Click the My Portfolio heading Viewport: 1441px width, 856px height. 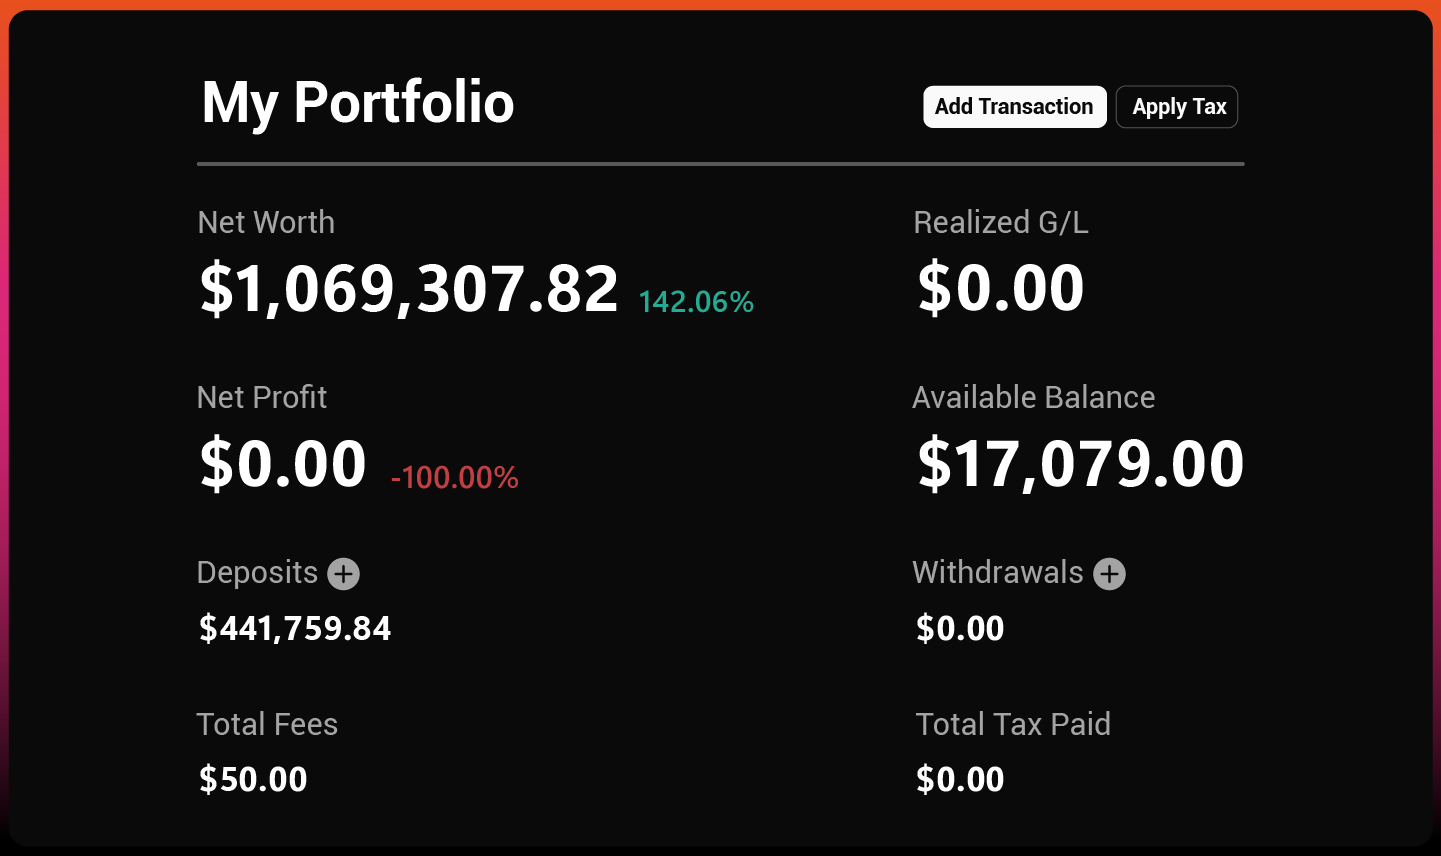pyautogui.click(x=358, y=103)
